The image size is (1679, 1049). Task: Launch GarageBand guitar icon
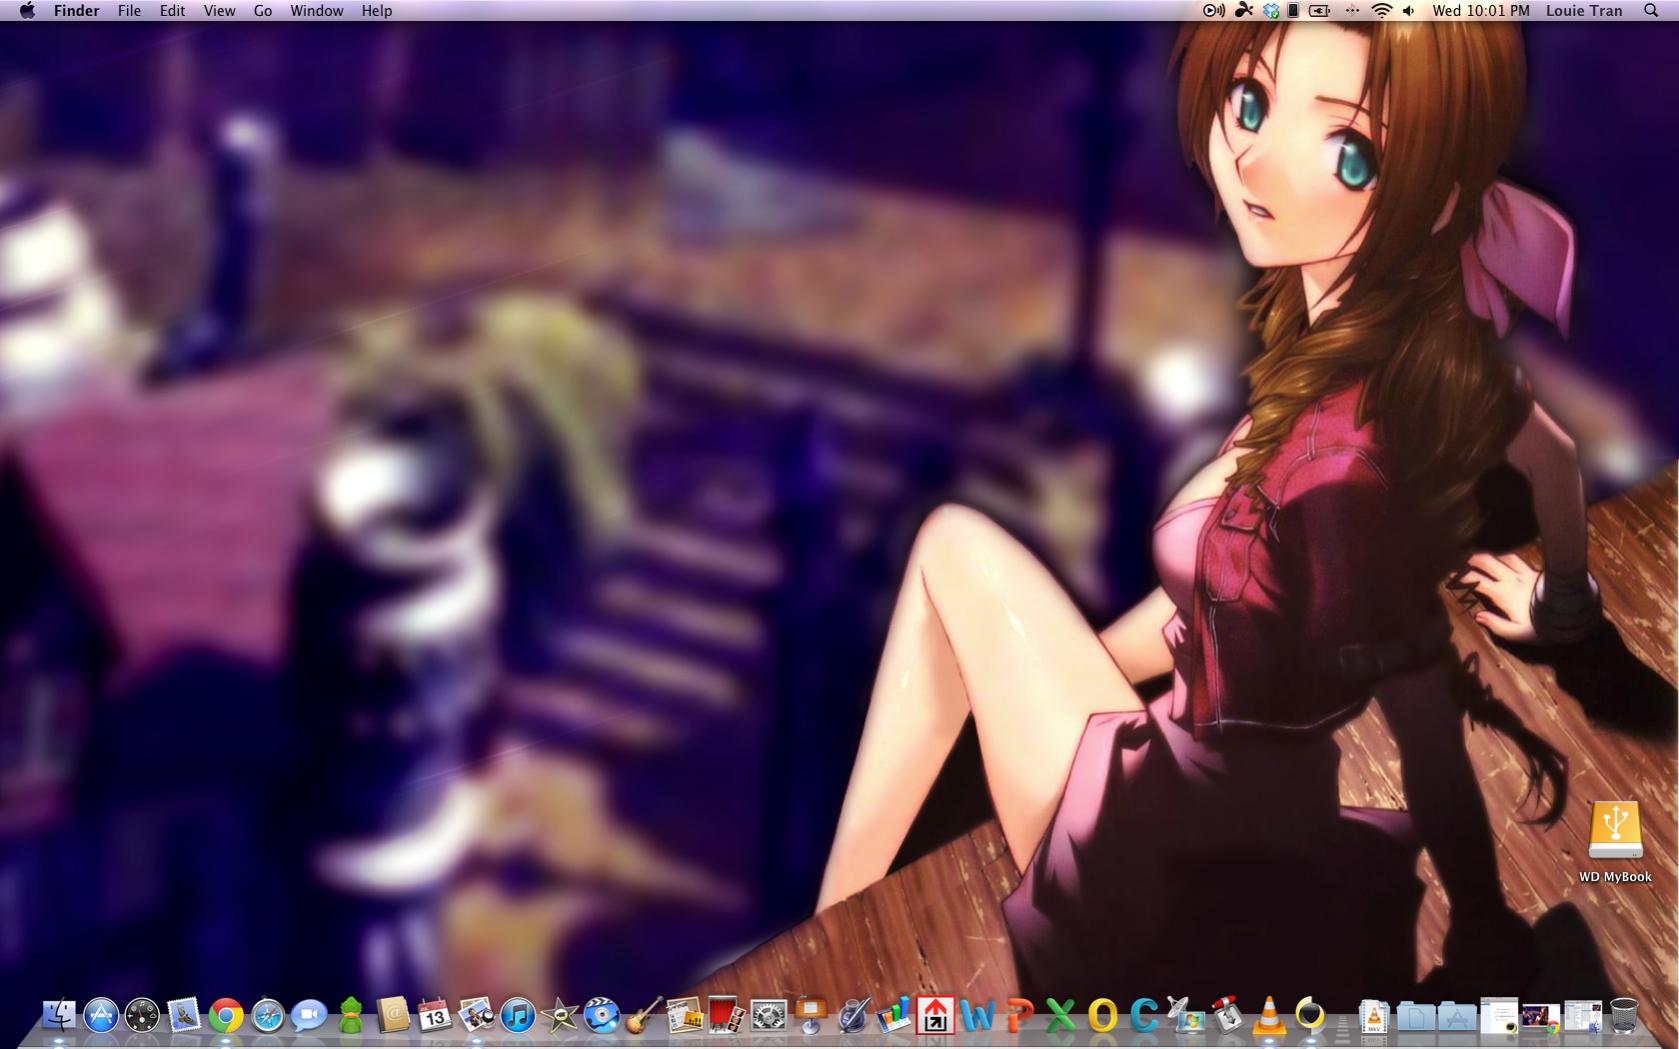(x=643, y=1016)
